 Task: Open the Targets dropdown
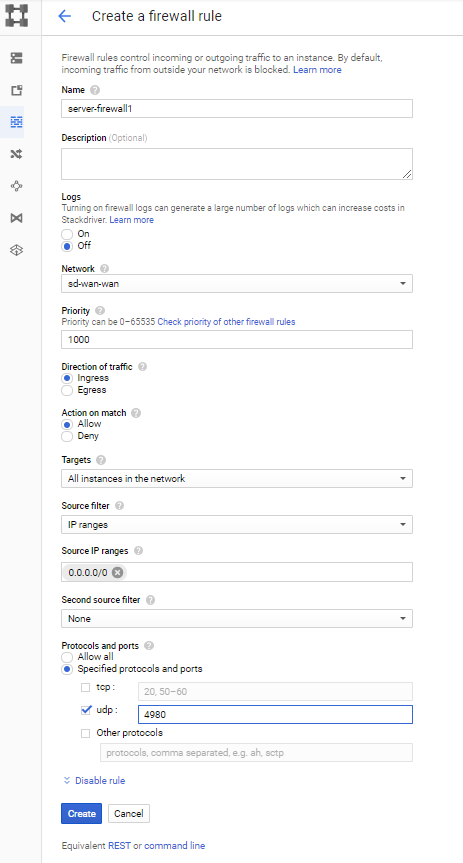[x=237, y=479]
